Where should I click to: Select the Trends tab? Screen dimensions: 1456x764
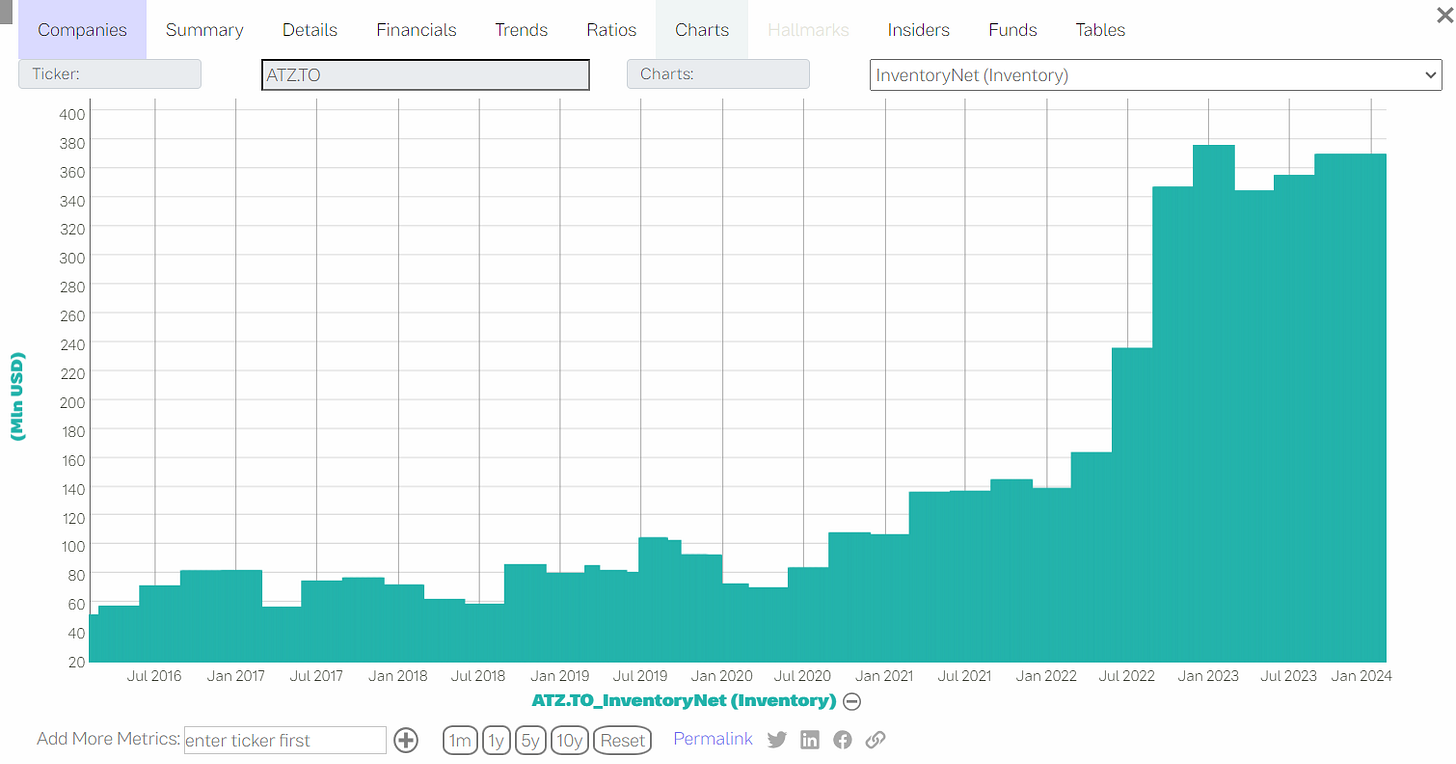(x=521, y=30)
